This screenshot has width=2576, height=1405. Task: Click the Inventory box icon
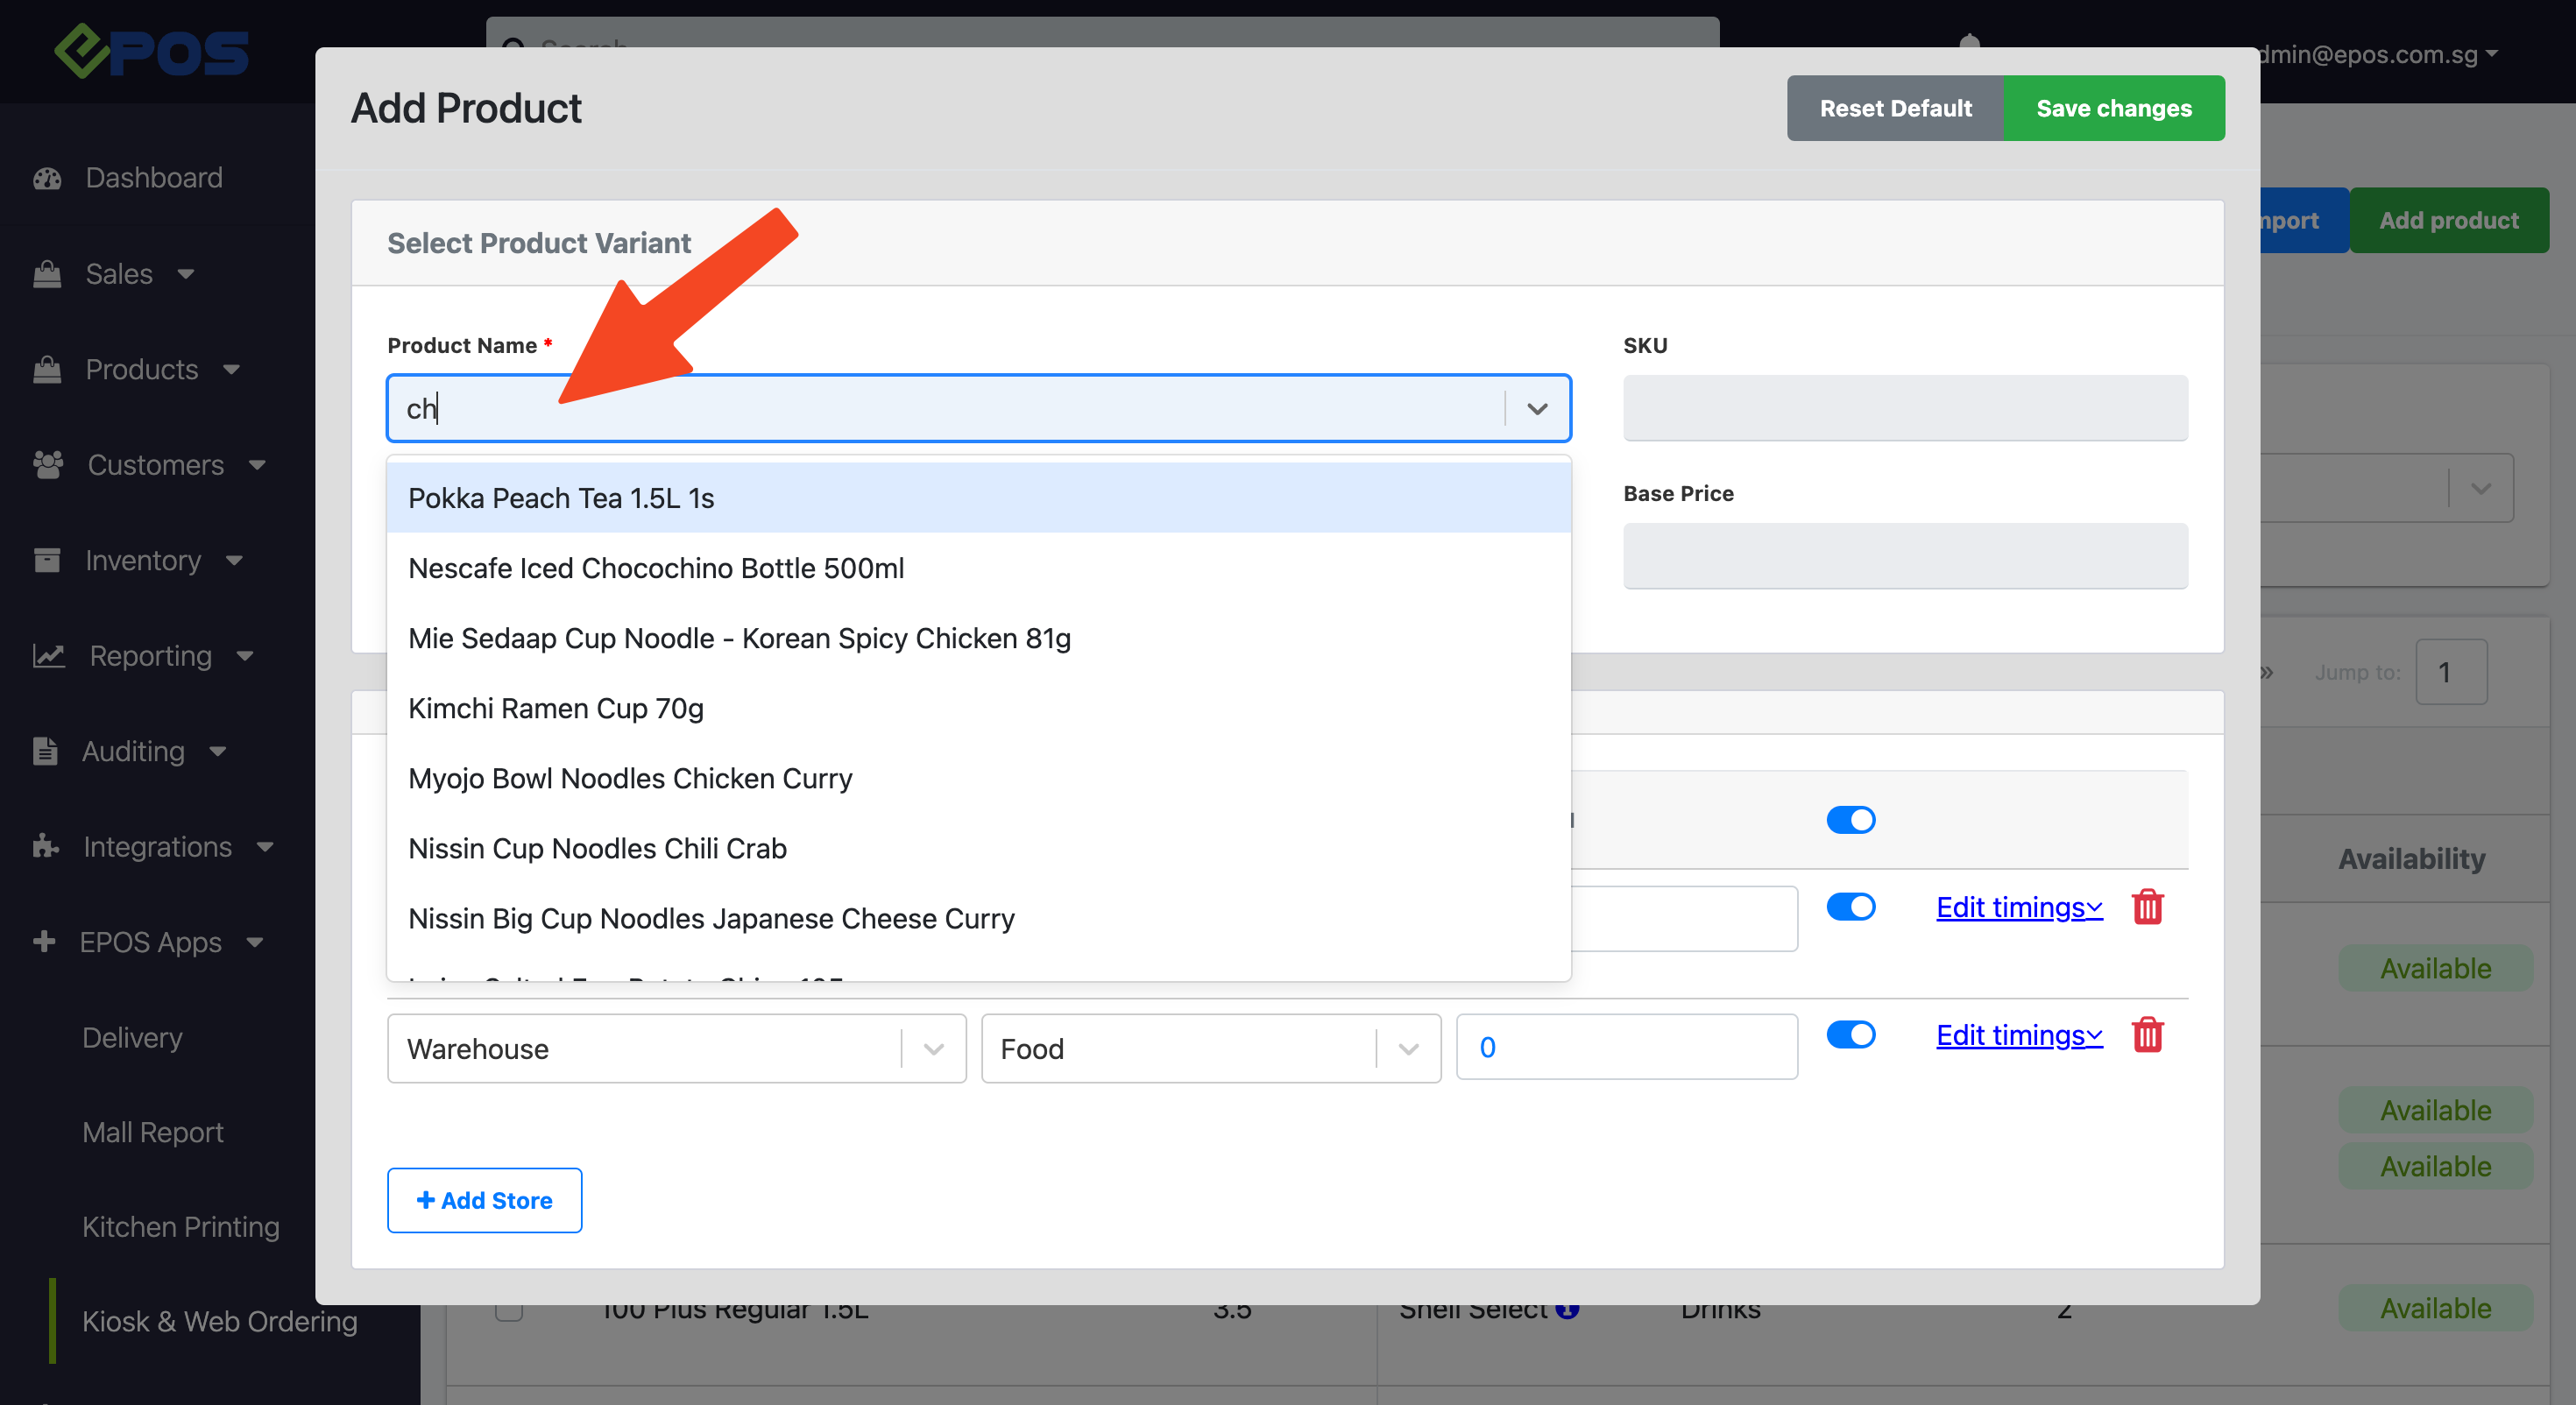pyautogui.click(x=47, y=560)
